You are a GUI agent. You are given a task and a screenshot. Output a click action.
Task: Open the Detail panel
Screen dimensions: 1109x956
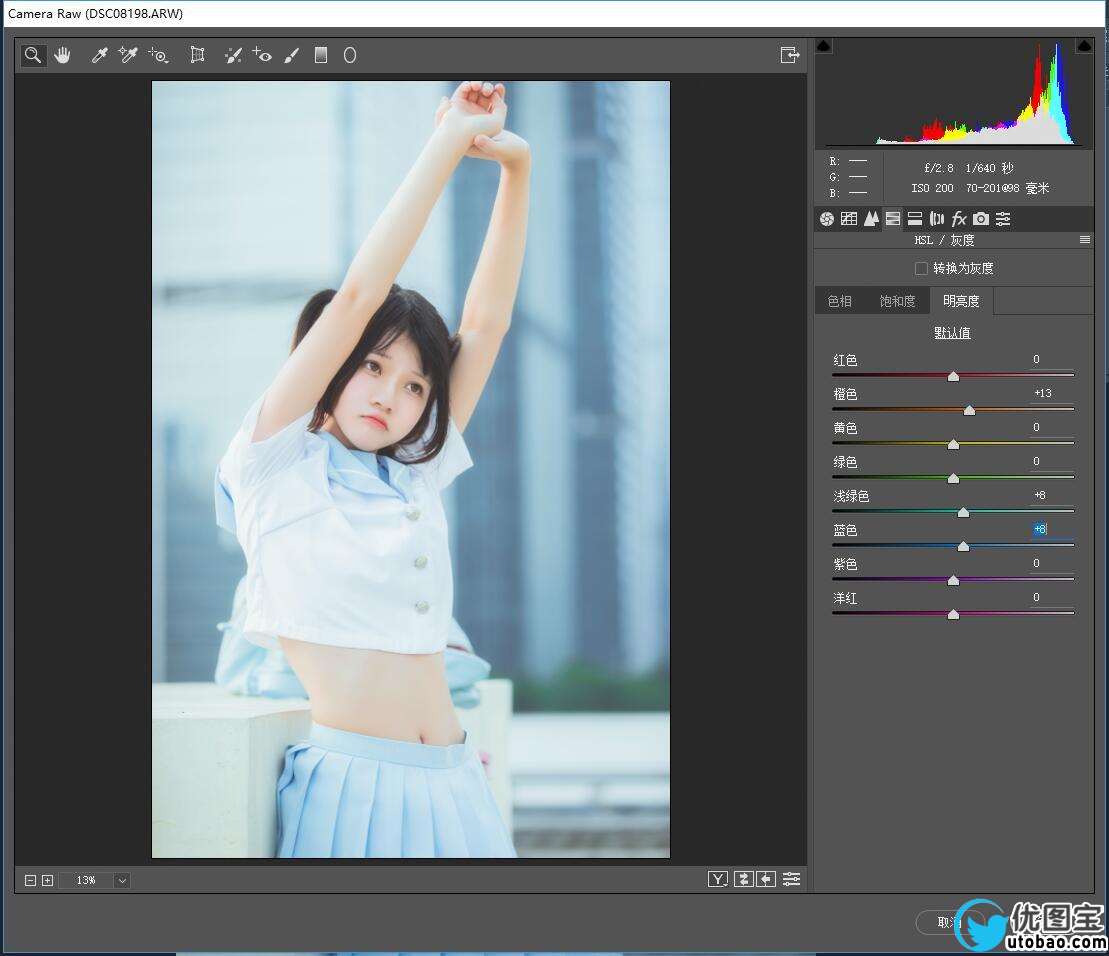[871, 219]
